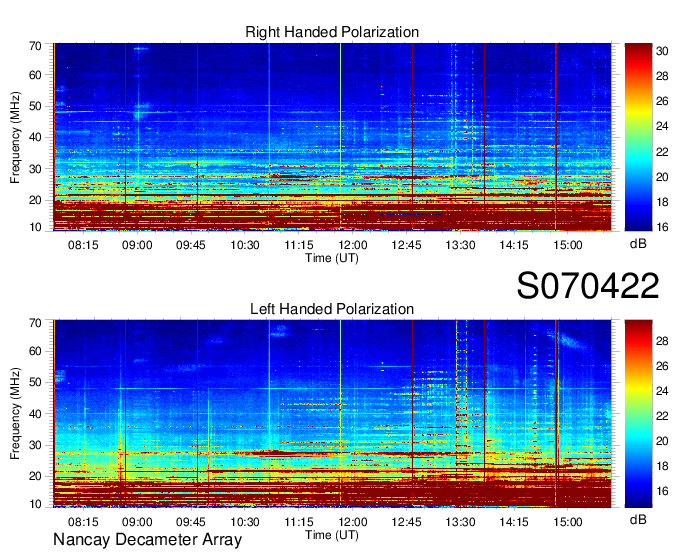Image resolution: width=680 pixels, height=552 pixels.
Task: Click the 22 dB value on Left Handed colorbar
Action: [662, 416]
